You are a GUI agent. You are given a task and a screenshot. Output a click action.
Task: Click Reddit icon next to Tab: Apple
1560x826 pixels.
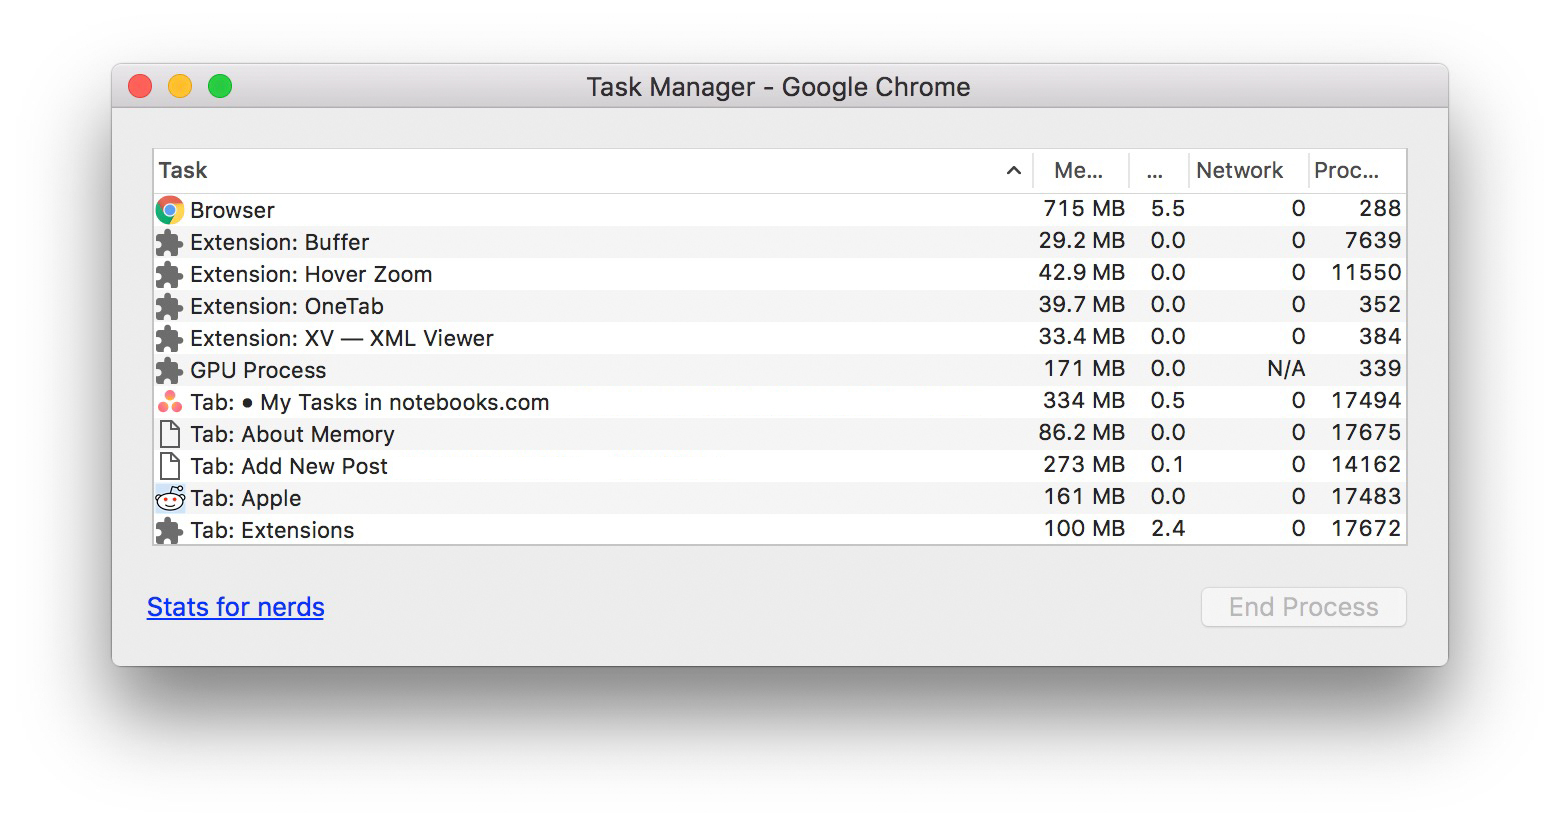coord(170,498)
